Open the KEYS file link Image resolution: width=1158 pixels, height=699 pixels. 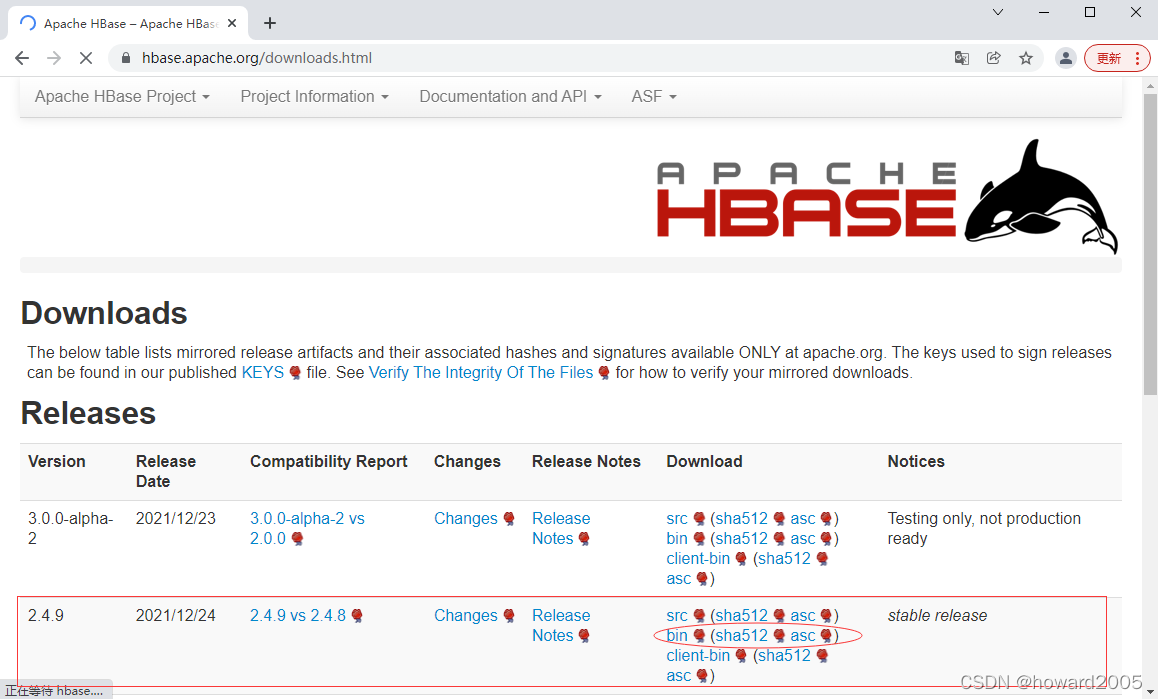[x=263, y=372]
